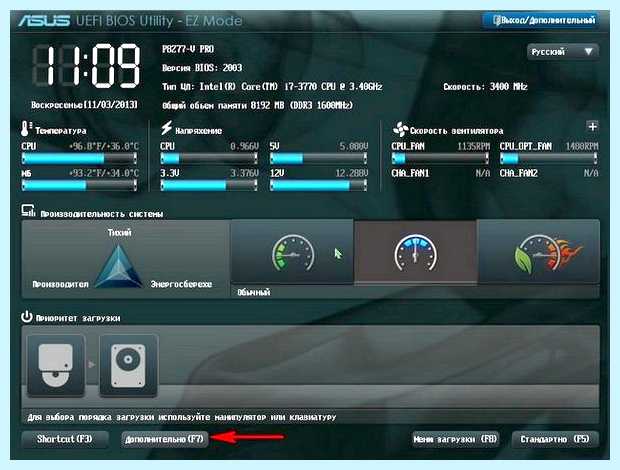Click the CPU voltage bar
The image size is (620, 470).
point(209,159)
